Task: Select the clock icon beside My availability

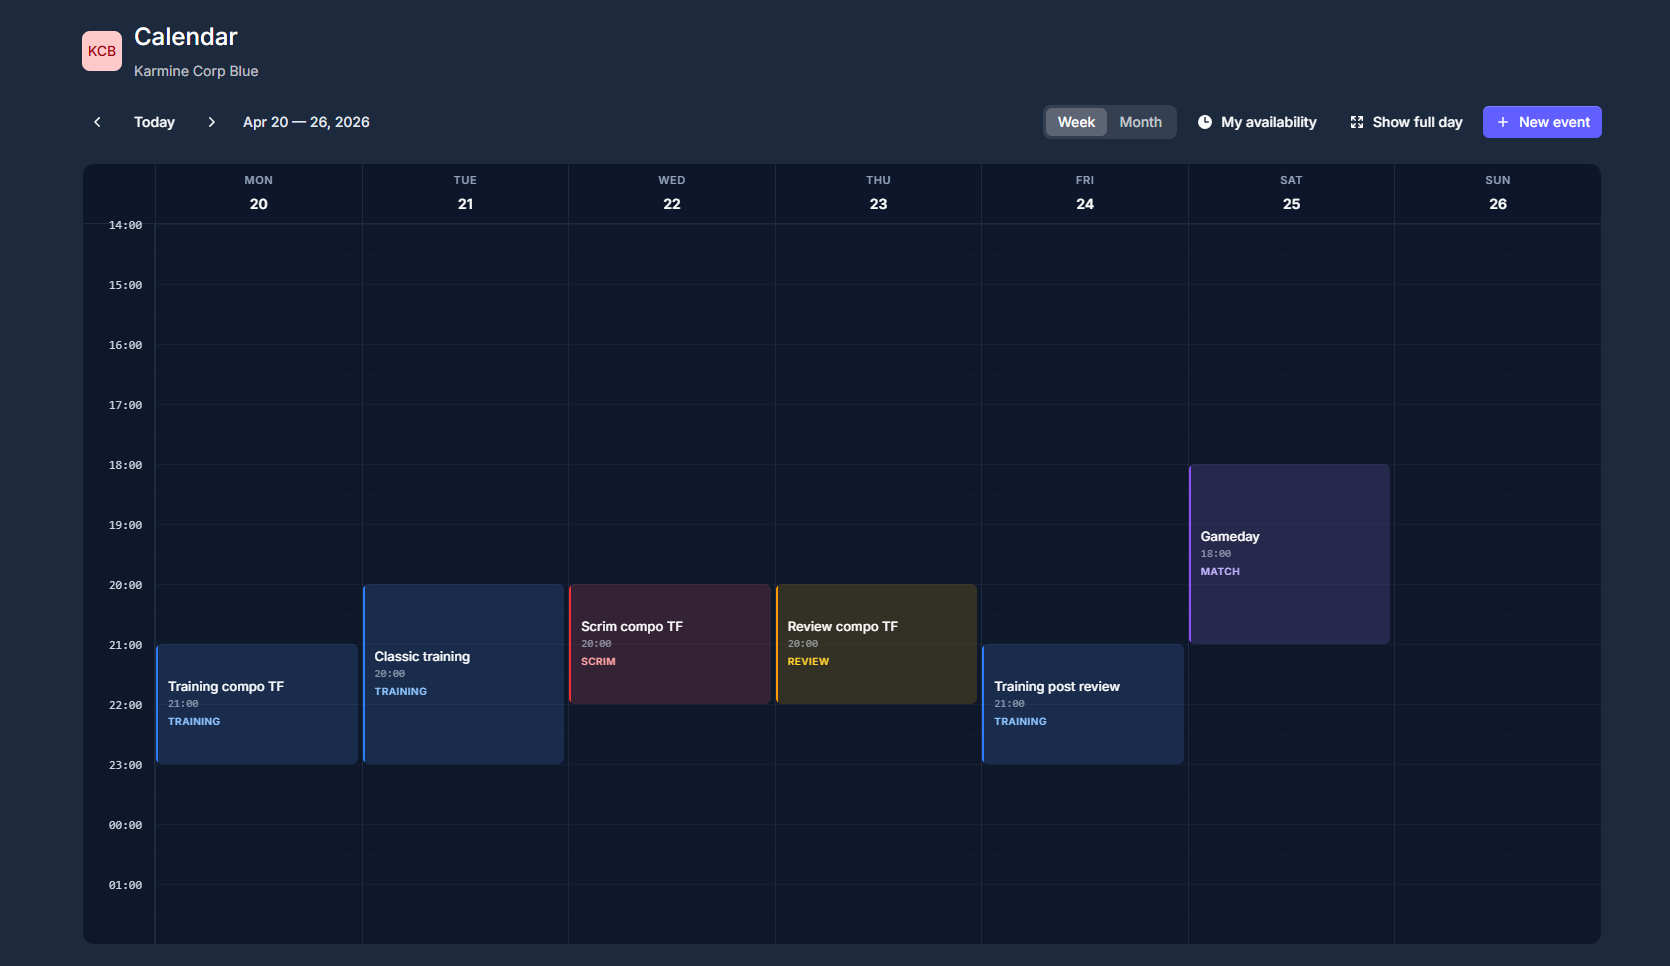Action: coord(1205,121)
